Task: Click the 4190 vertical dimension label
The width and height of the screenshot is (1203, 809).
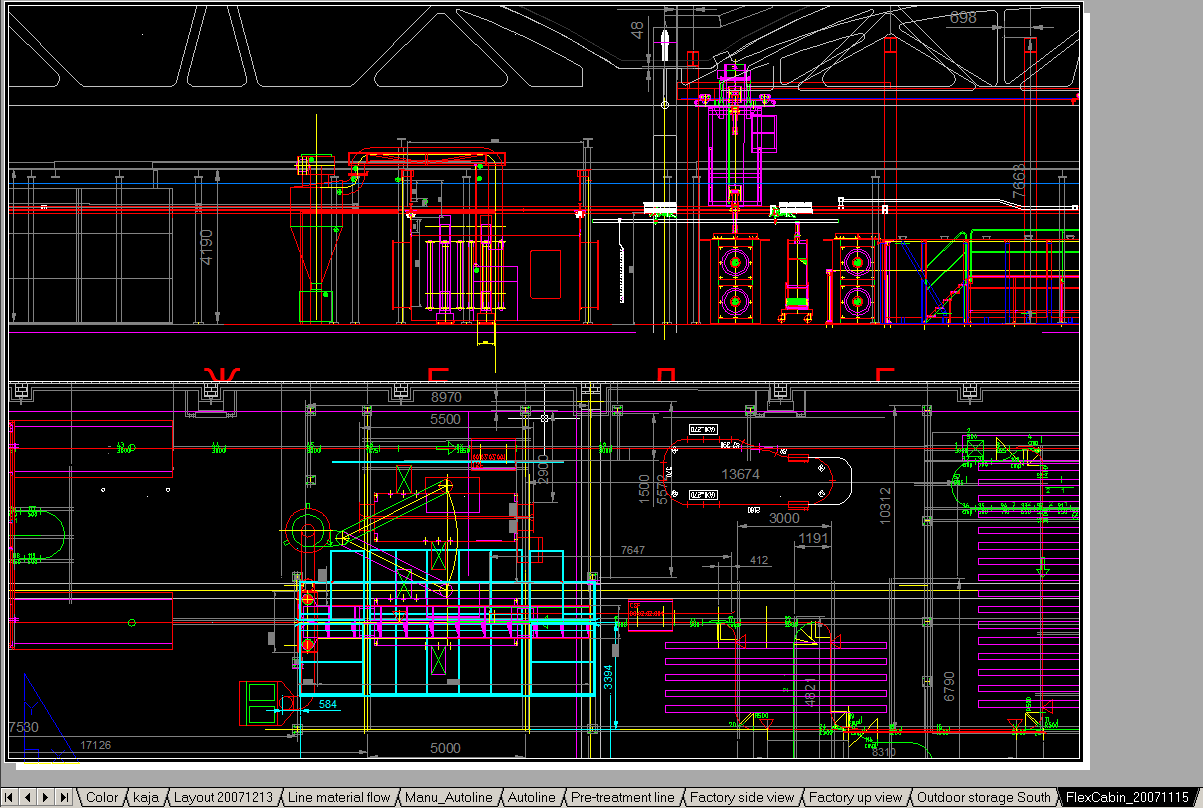Action: [x=207, y=248]
